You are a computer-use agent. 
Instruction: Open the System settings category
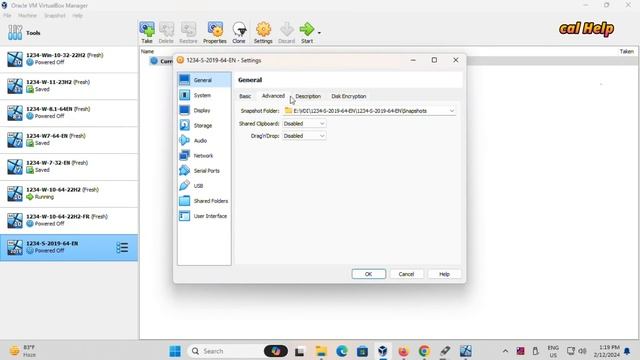tap(204, 95)
